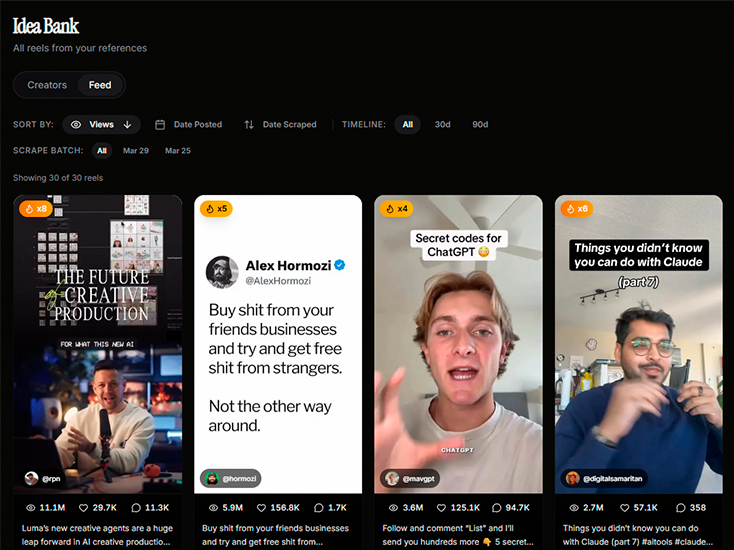Set timeline filter to 90d
Viewport: 734px width, 550px height.
tap(480, 125)
